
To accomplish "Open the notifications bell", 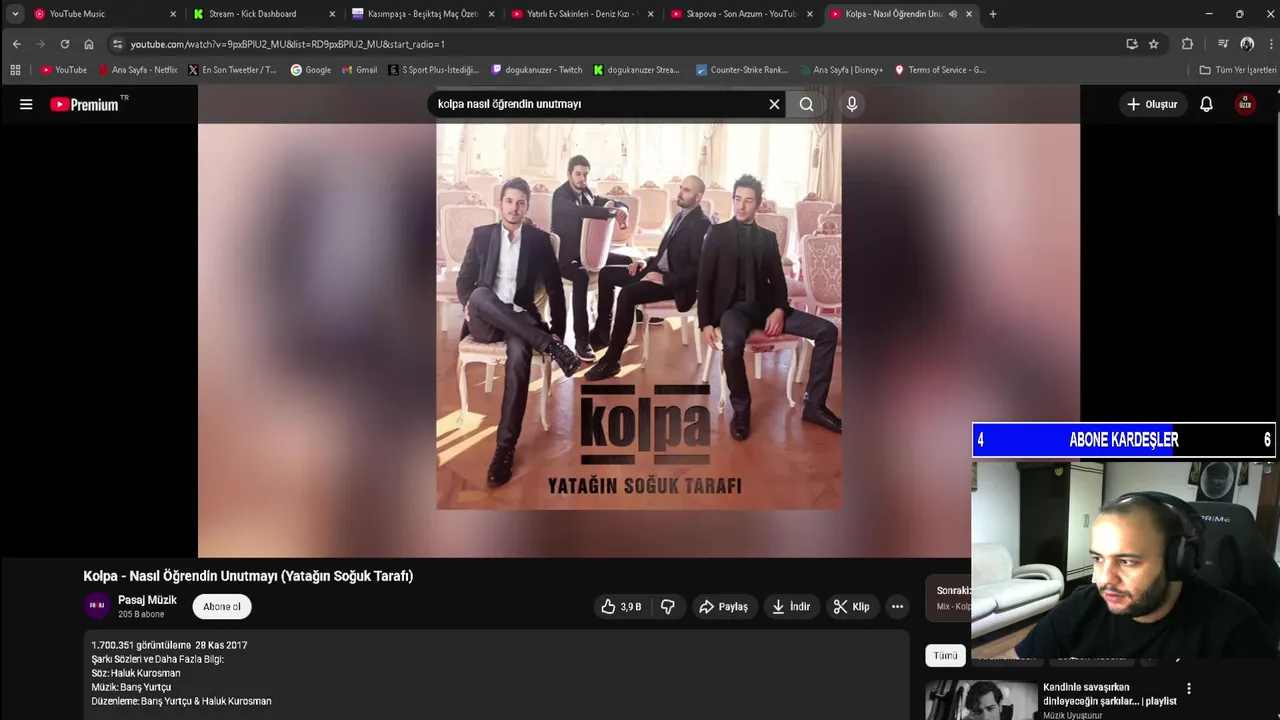I will (1206, 104).
